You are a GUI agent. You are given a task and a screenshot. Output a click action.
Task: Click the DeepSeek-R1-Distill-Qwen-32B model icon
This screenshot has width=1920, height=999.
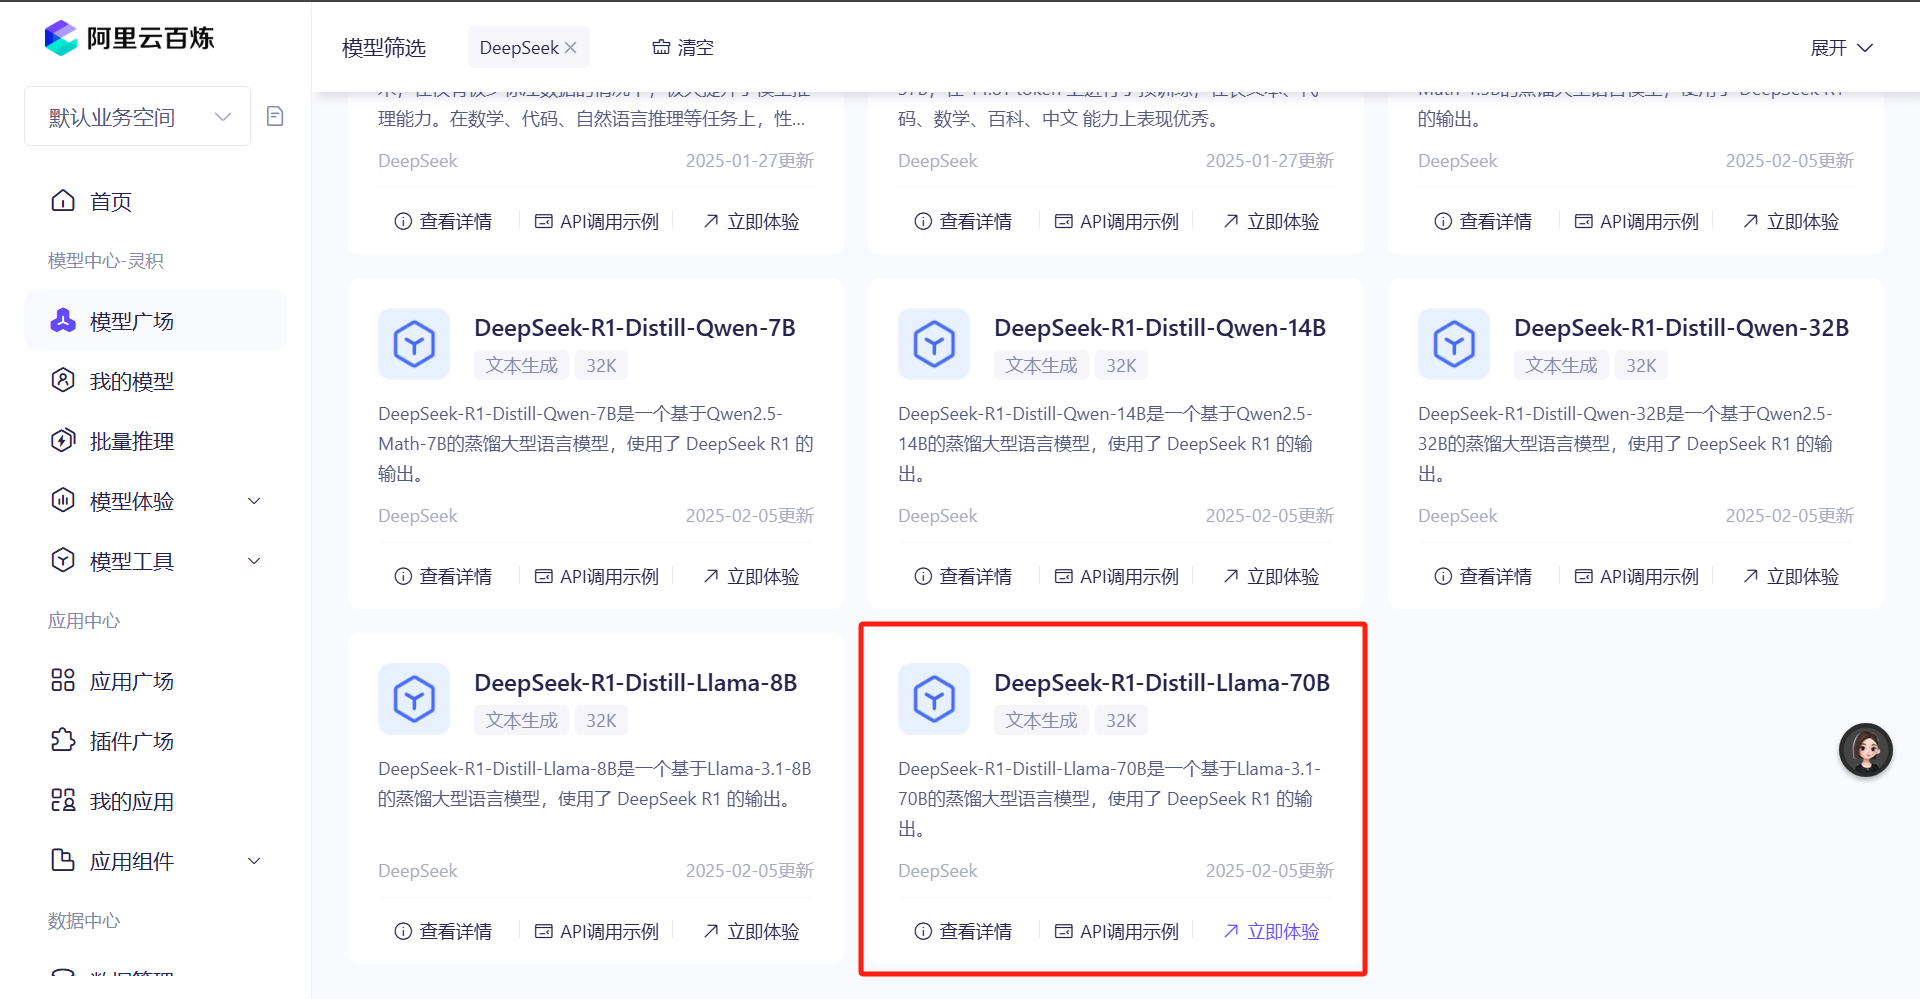1454,344
